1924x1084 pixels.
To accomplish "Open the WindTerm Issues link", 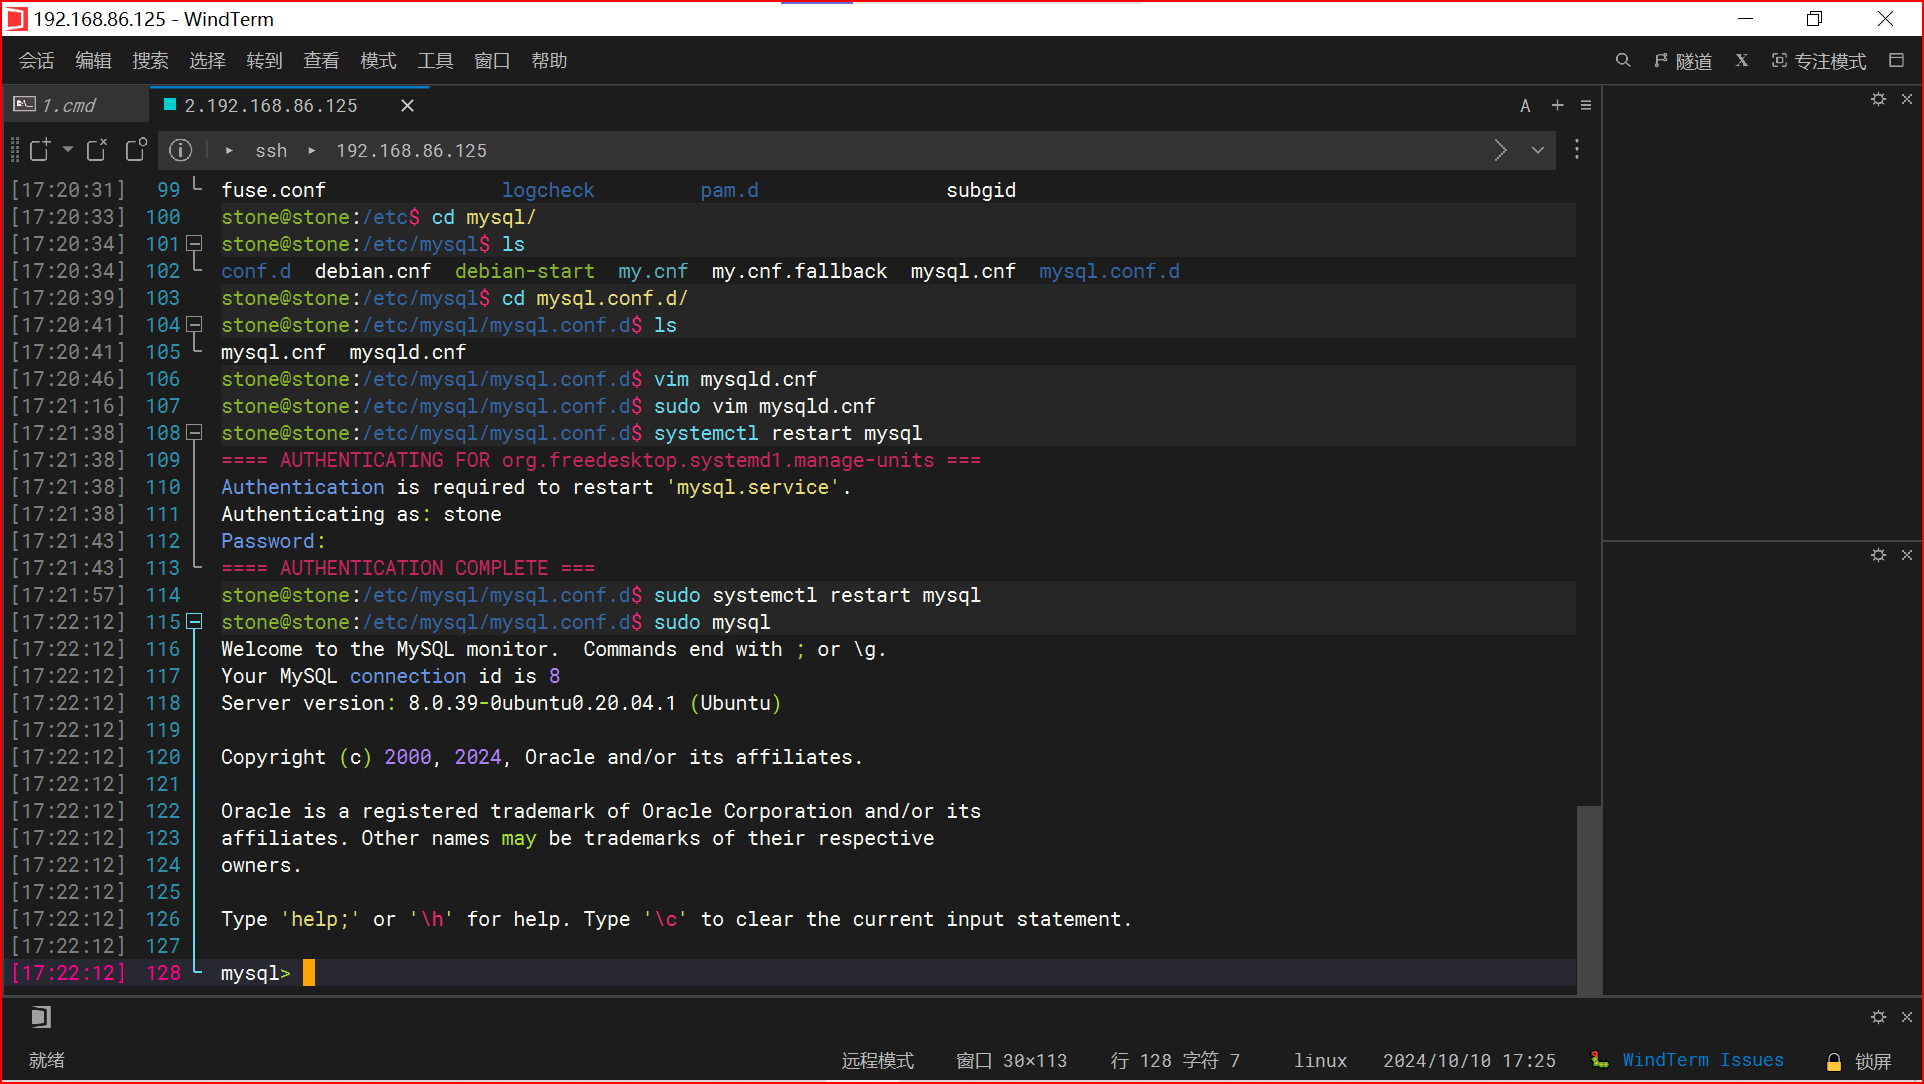I will [x=1702, y=1060].
